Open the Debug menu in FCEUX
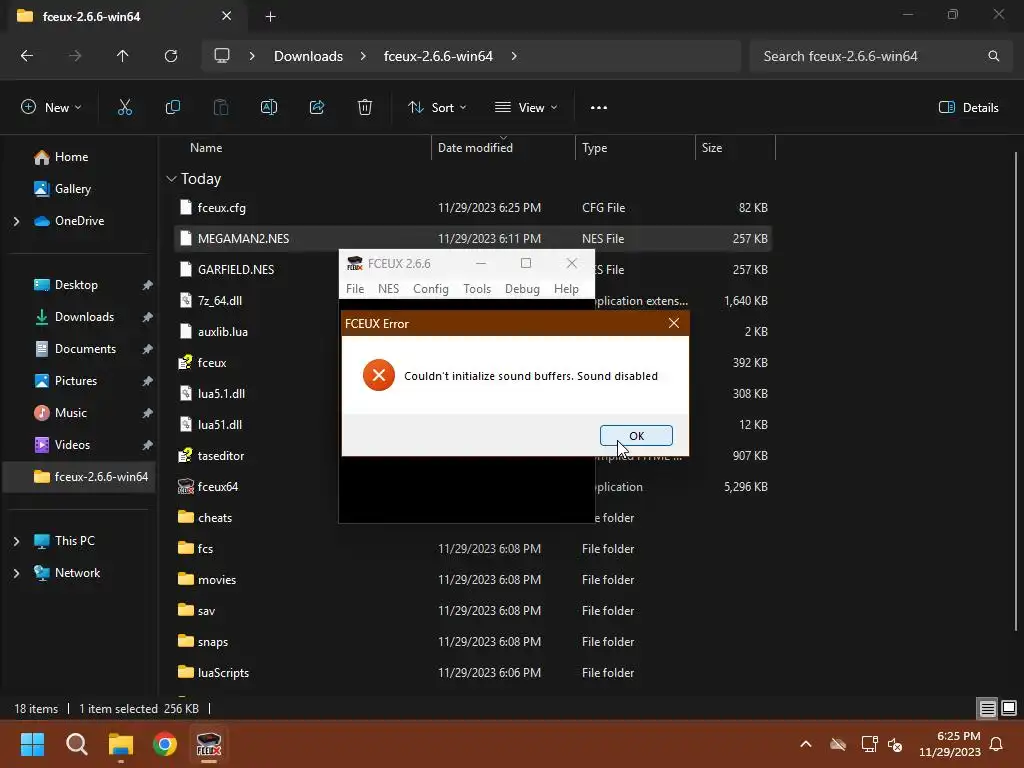Viewport: 1024px width, 768px height. (522, 289)
